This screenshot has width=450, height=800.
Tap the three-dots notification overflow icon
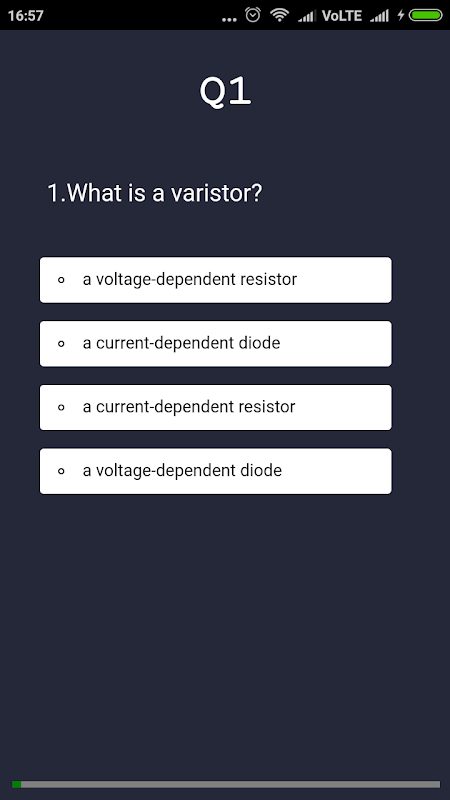pyautogui.click(x=230, y=19)
